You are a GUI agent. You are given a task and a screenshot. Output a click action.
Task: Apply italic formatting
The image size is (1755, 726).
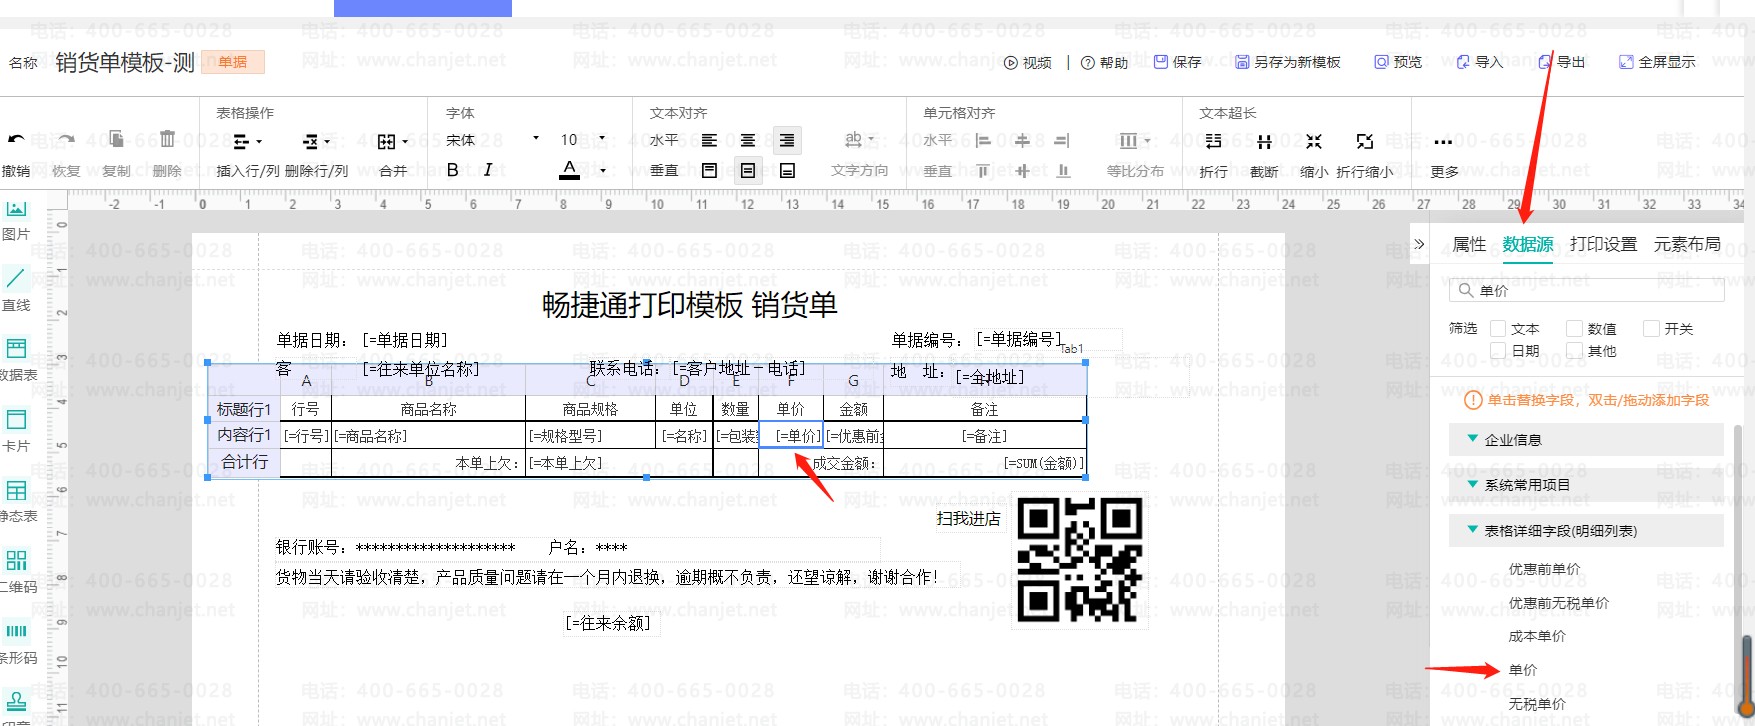488,170
